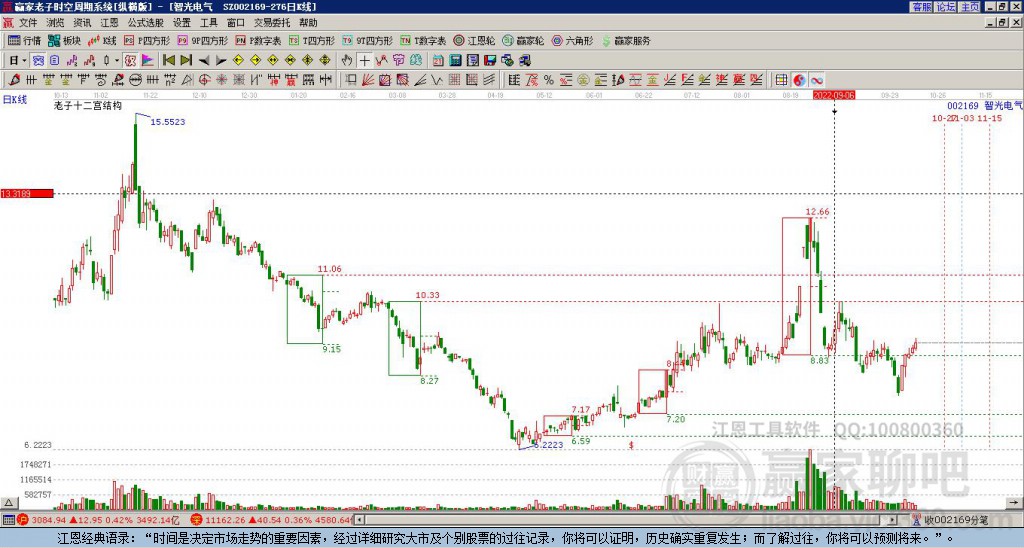
Task: Click the 客服 customer service link
Action: click(921, 7)
